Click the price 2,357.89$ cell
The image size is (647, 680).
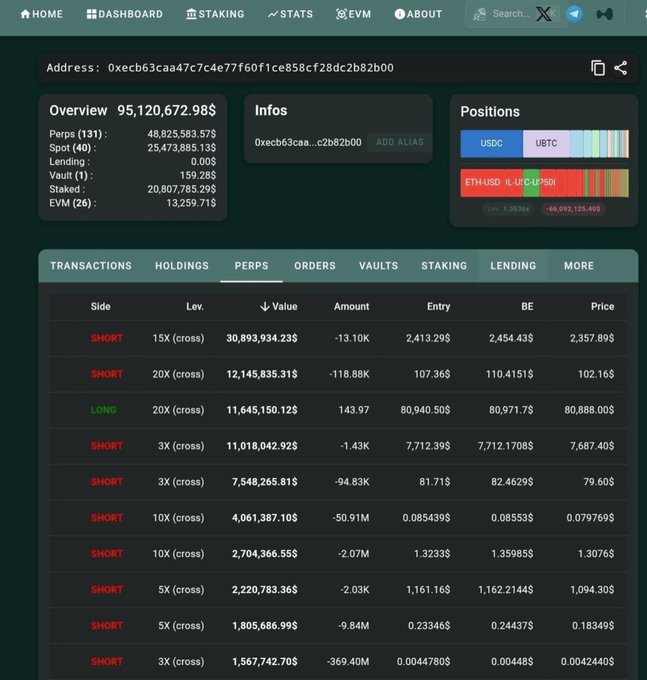click(592, 338)
